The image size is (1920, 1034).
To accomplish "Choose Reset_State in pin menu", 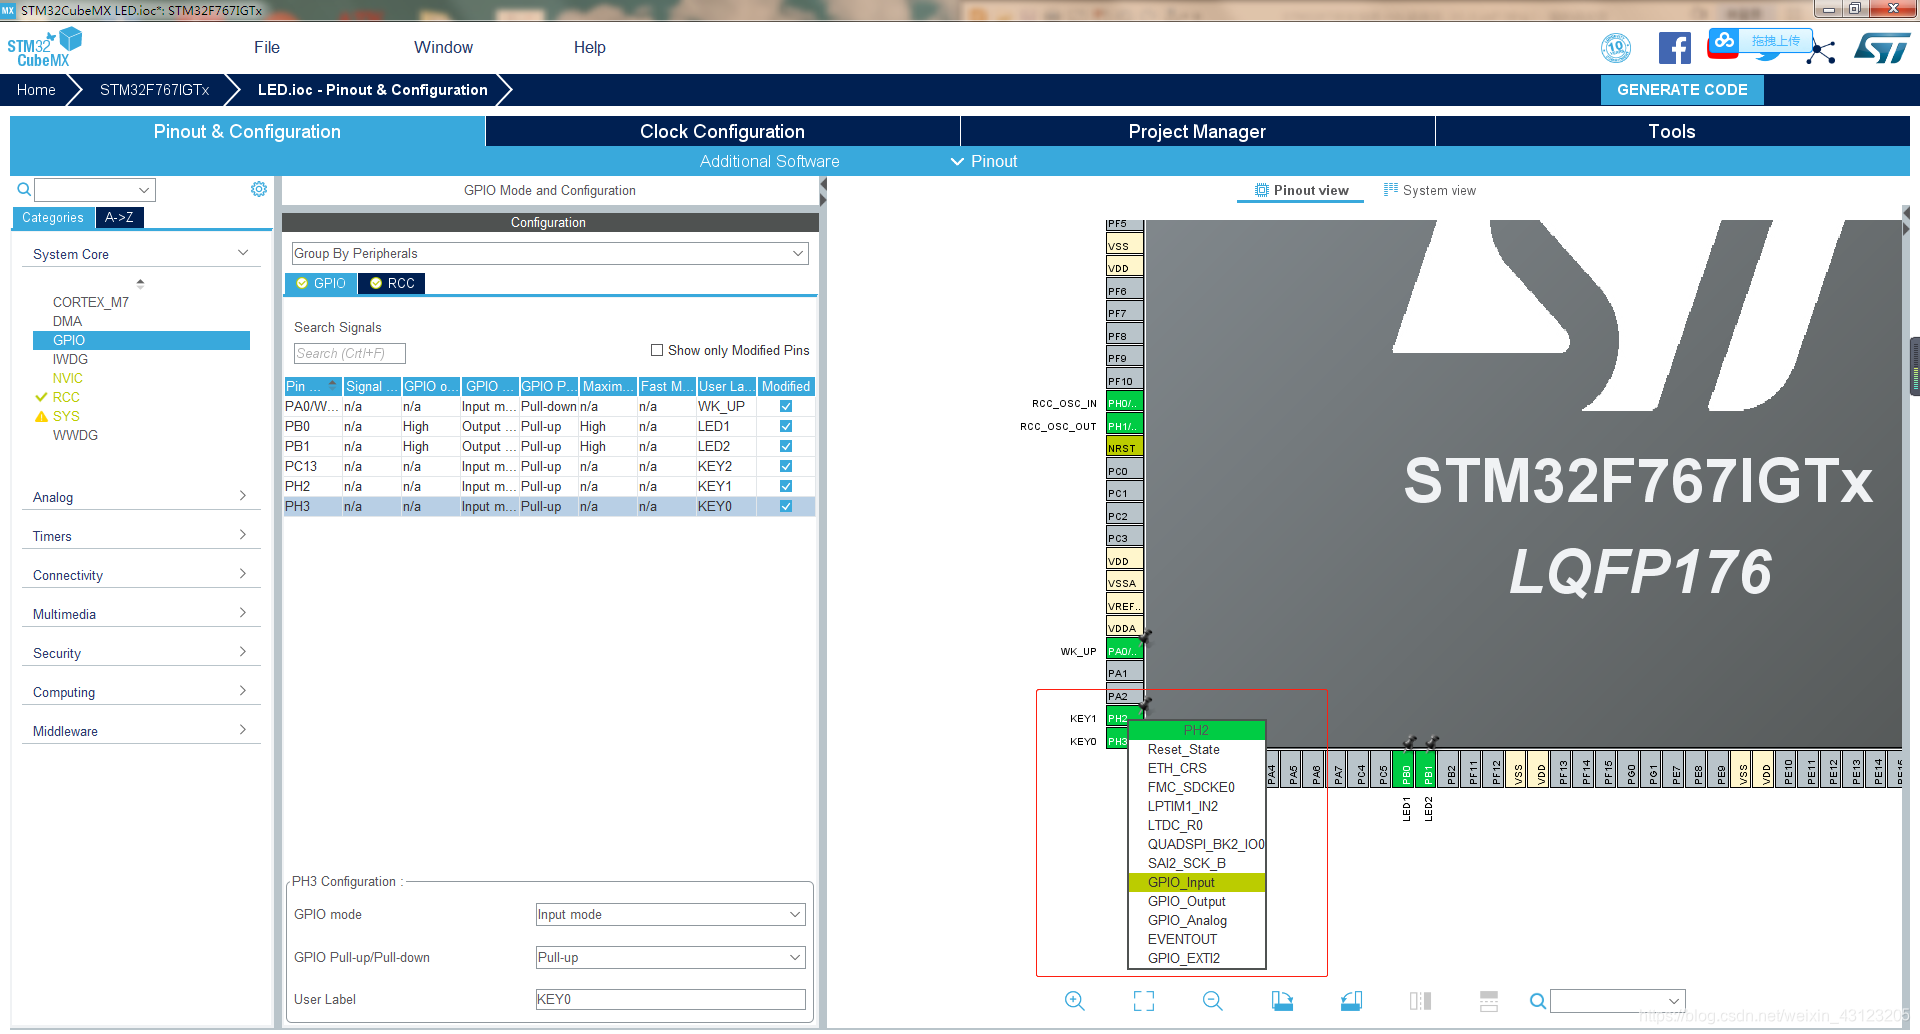I will click(x=1196, y=749).
